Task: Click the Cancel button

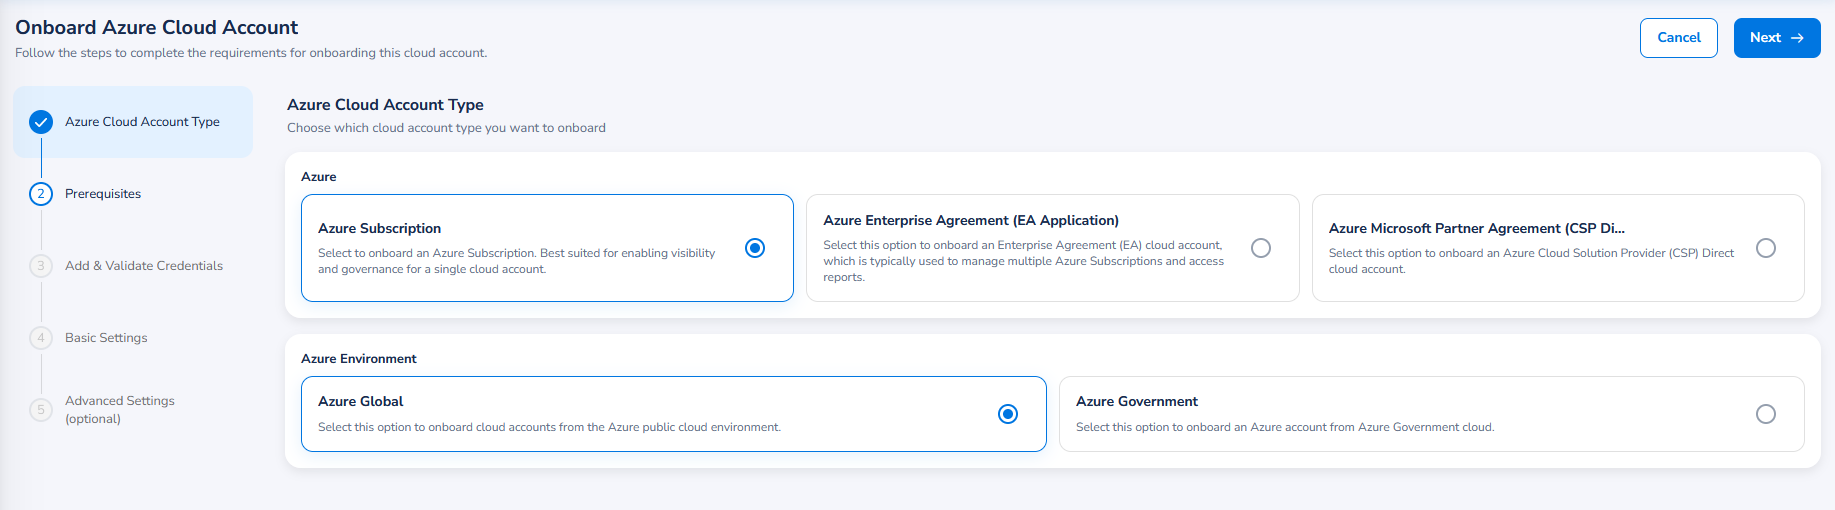Action: click(x=1679, y=38)
